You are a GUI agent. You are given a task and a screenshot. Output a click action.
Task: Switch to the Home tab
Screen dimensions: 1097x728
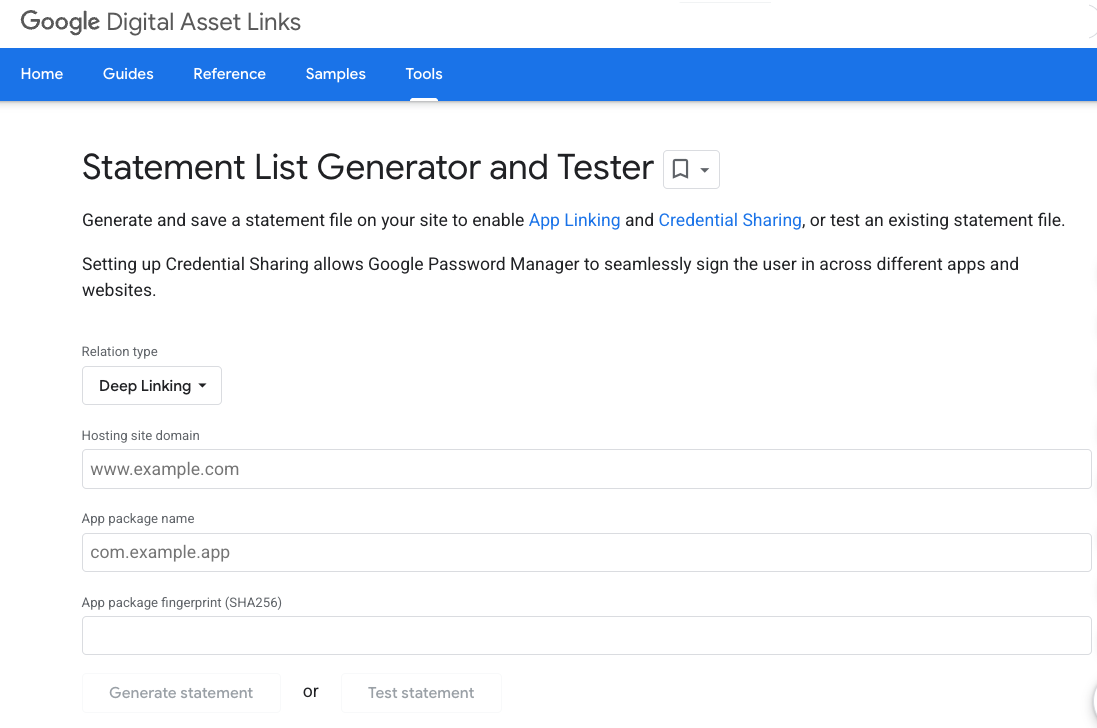pos(41,73)
